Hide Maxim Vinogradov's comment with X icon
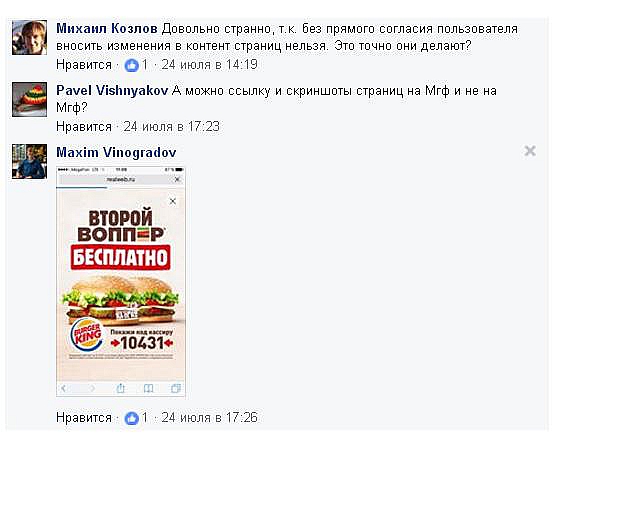This screenshot has height=512, width=640. pos(530,151)
